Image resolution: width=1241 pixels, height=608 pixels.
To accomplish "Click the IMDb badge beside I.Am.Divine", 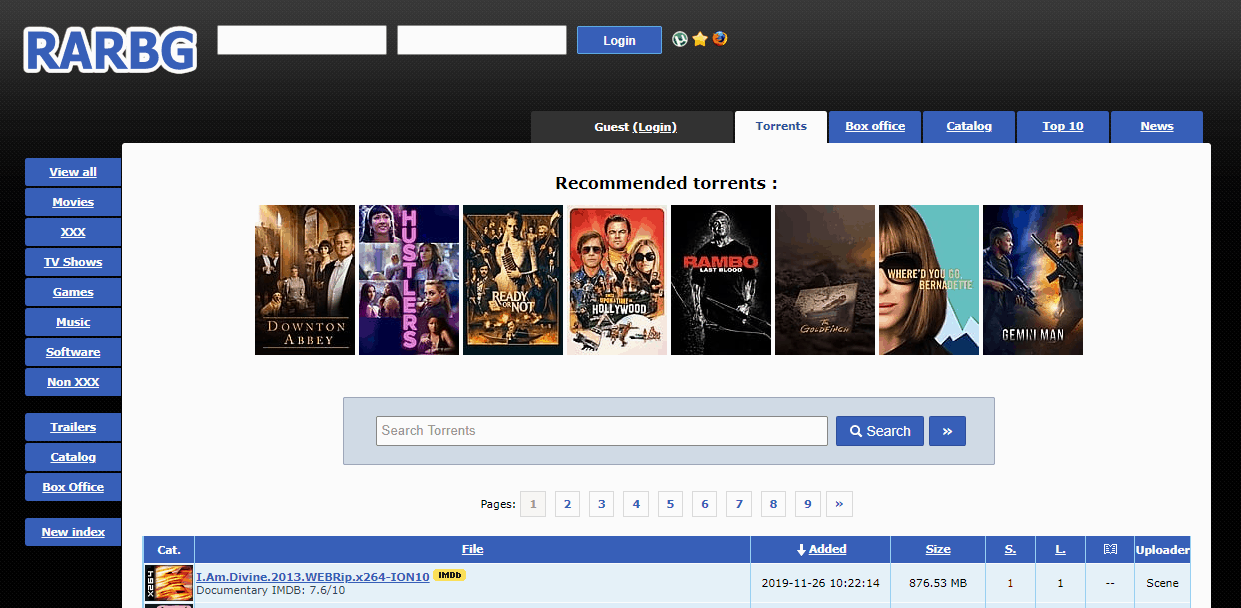I will click(449, 576).
